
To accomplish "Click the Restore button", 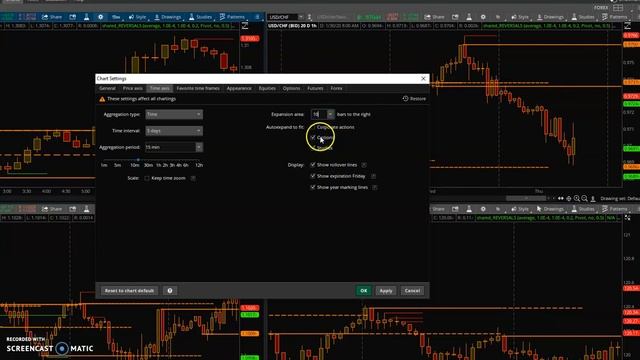I will pos(414,99).
